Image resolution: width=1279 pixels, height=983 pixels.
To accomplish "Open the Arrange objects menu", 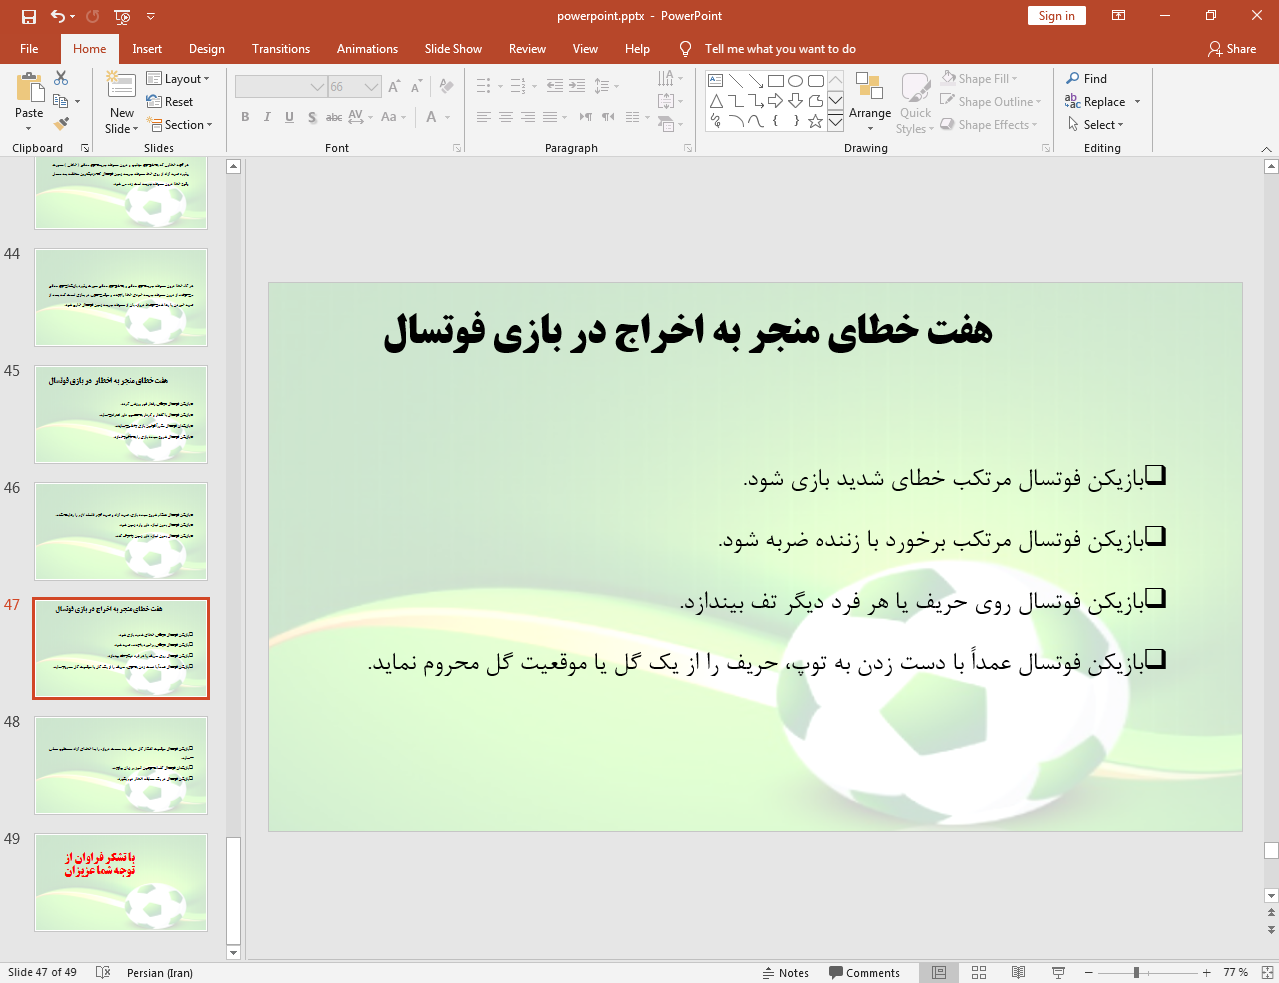I will pos(869,102).
